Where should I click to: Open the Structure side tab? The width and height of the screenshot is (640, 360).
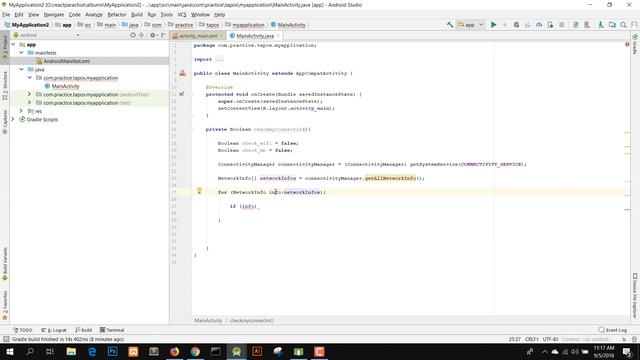5,86
